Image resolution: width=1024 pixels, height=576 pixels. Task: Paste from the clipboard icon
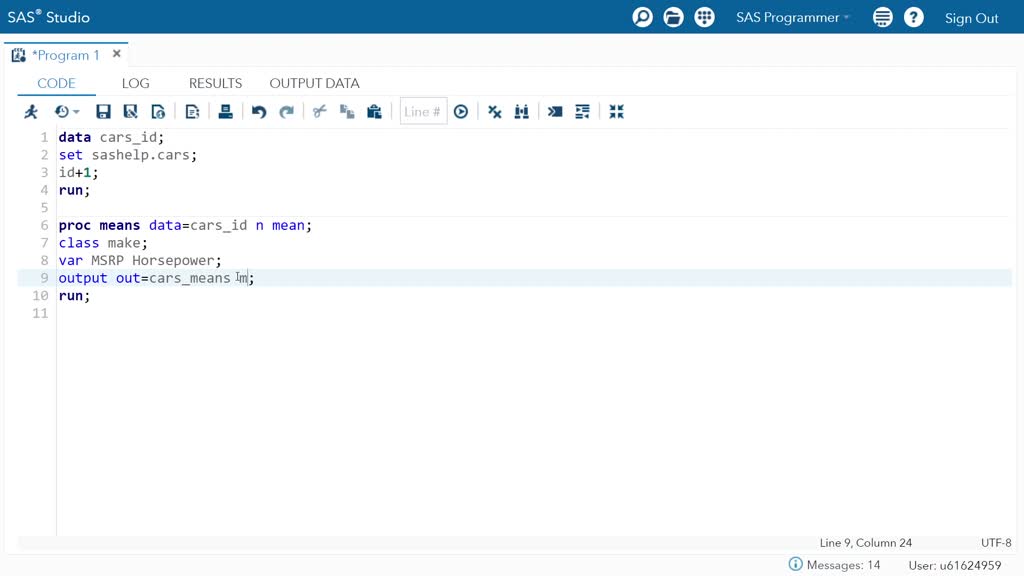[374, 112]
